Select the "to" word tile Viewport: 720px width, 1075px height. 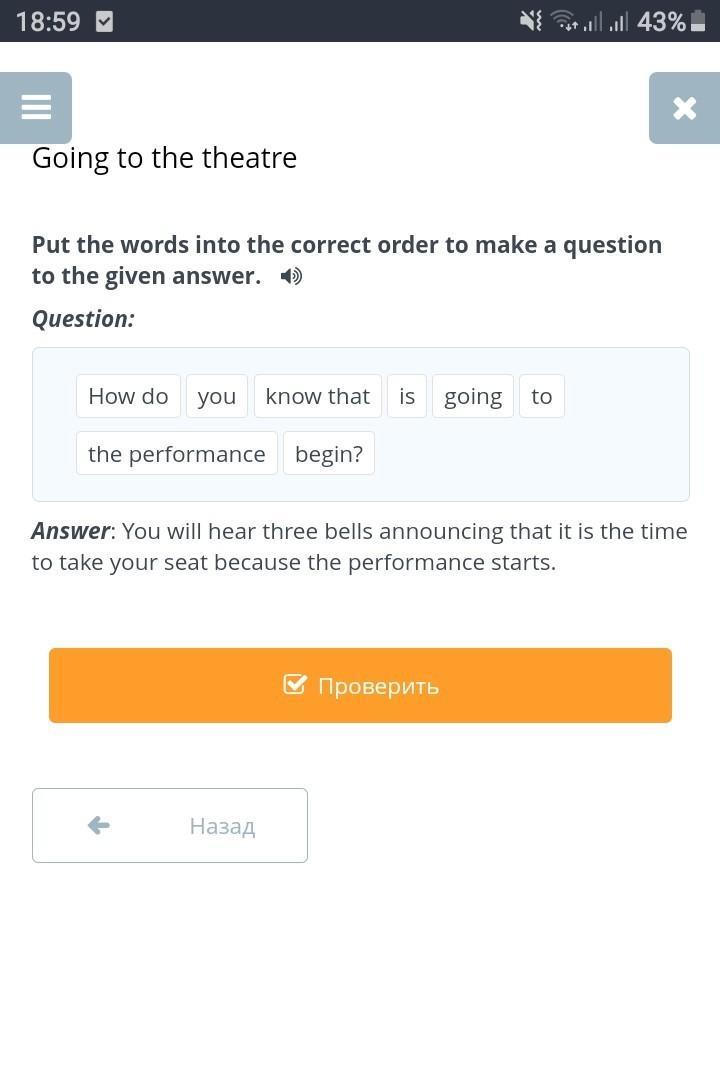coord(542,396)
